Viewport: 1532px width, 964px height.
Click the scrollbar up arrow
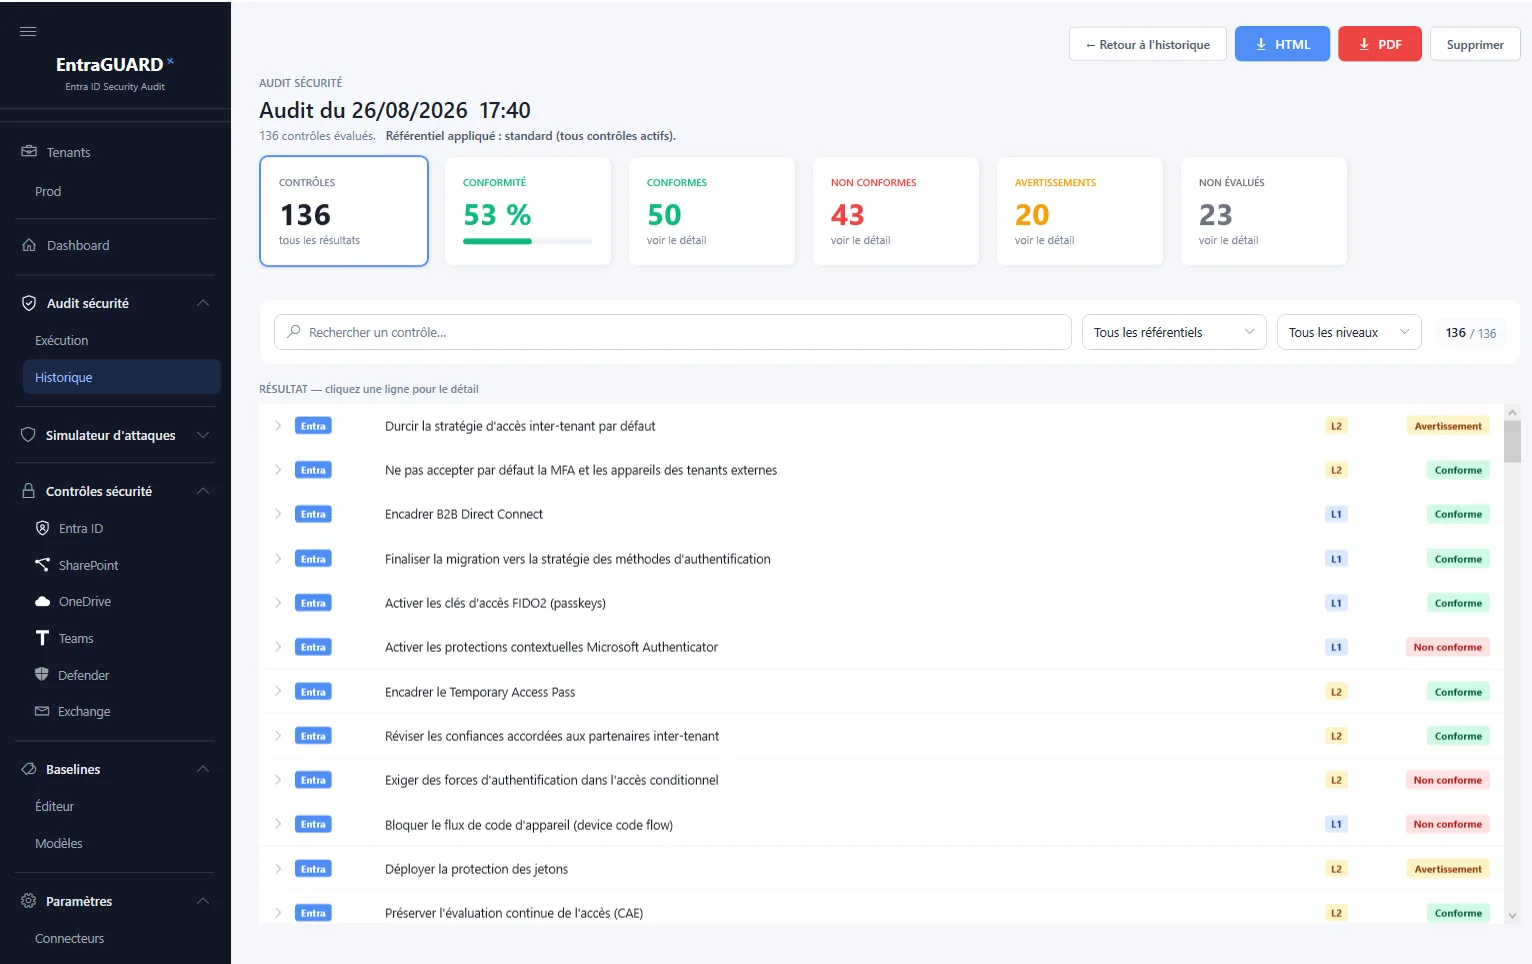pos(1512,412)
